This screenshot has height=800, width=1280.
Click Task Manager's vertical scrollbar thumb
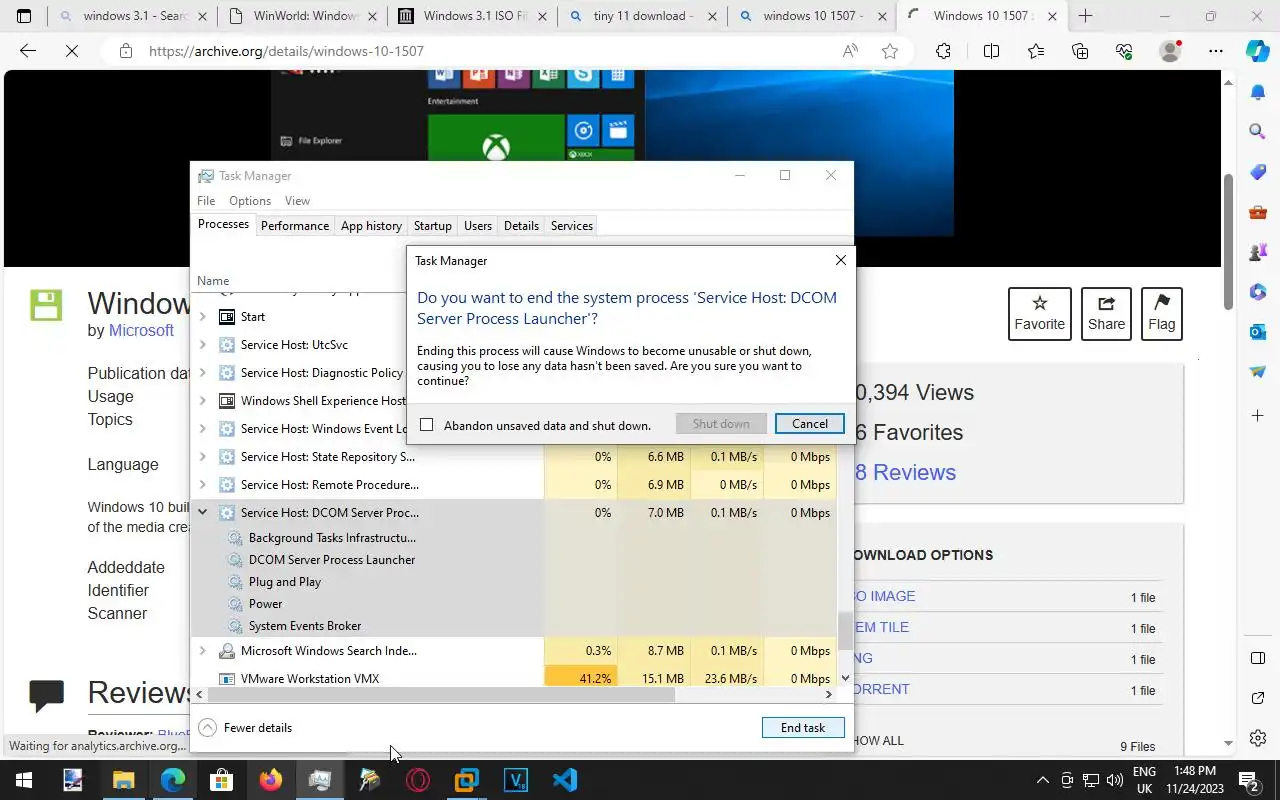[x=845, y=630]
